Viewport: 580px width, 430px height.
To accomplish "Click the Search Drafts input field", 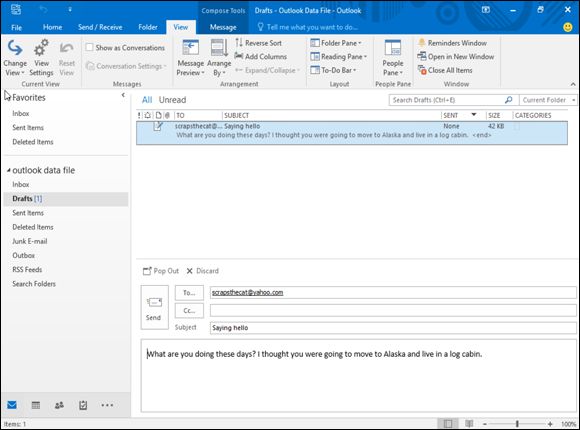I will pos(446,100).
